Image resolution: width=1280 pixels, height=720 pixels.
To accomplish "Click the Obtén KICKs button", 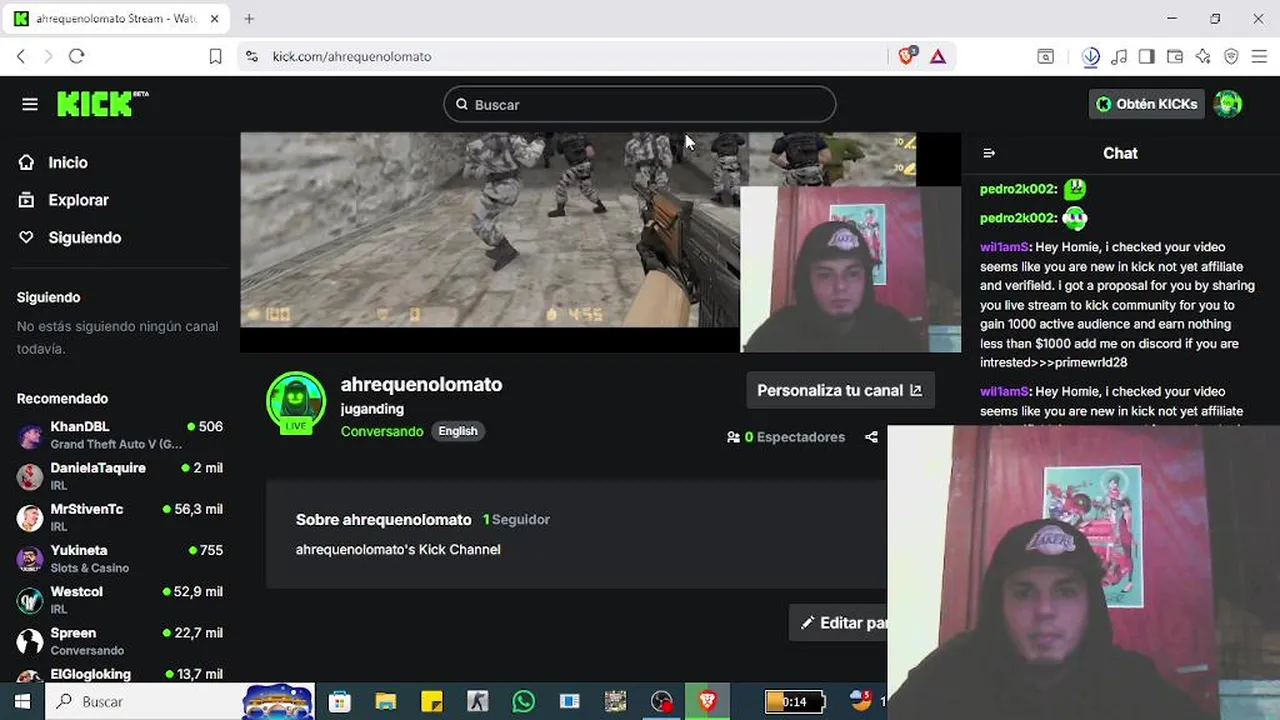I will [1146, 104].
